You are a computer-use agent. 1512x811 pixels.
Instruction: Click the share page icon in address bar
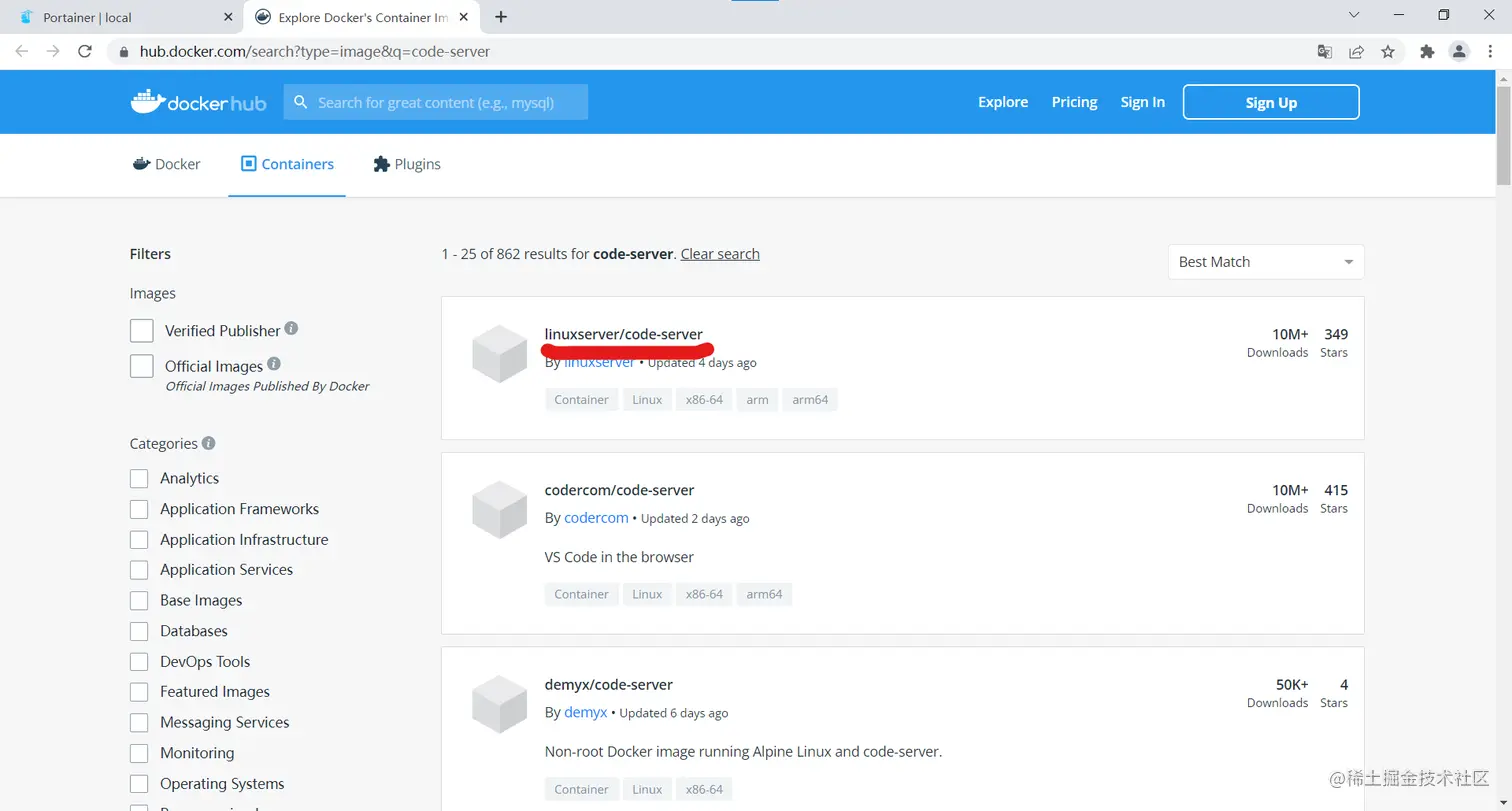pos(1356,52)
